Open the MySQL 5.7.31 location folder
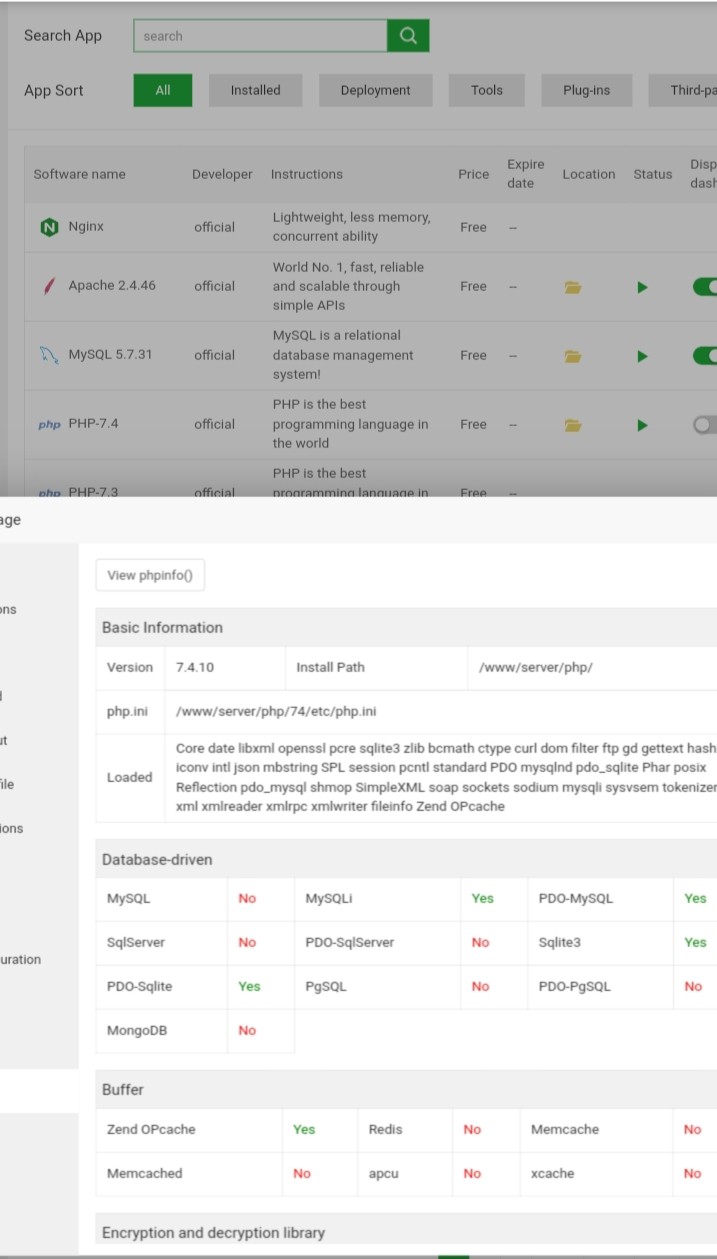Viewport: 717px width, 1259px height. [573, 356]
